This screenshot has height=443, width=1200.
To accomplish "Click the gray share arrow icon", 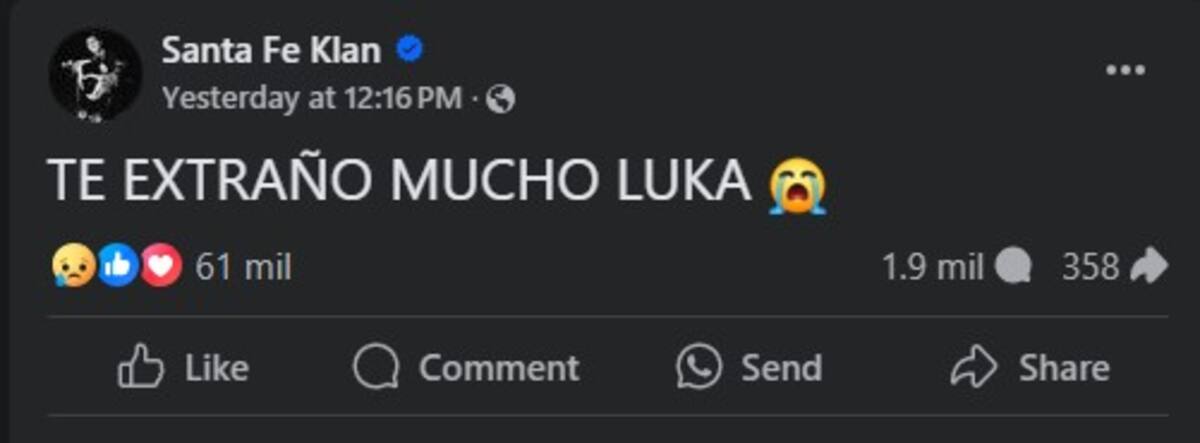I will point(1148,267).
